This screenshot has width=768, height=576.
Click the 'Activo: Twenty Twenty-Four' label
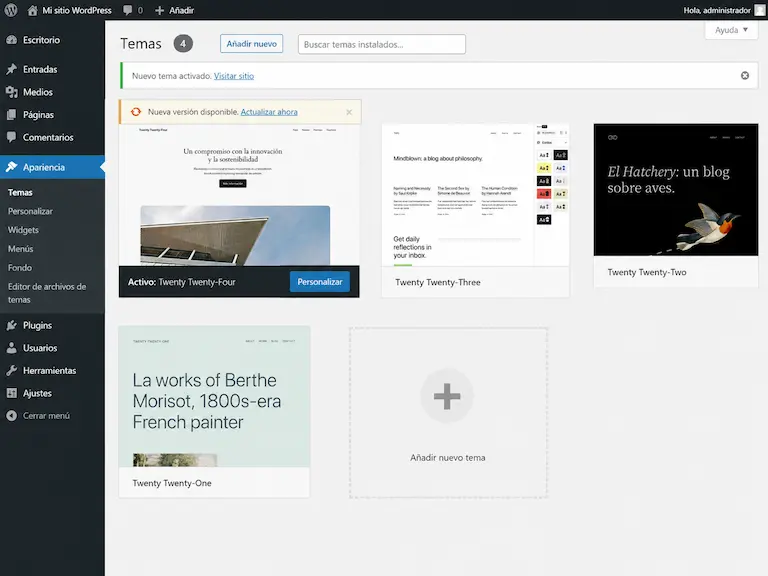182,282
